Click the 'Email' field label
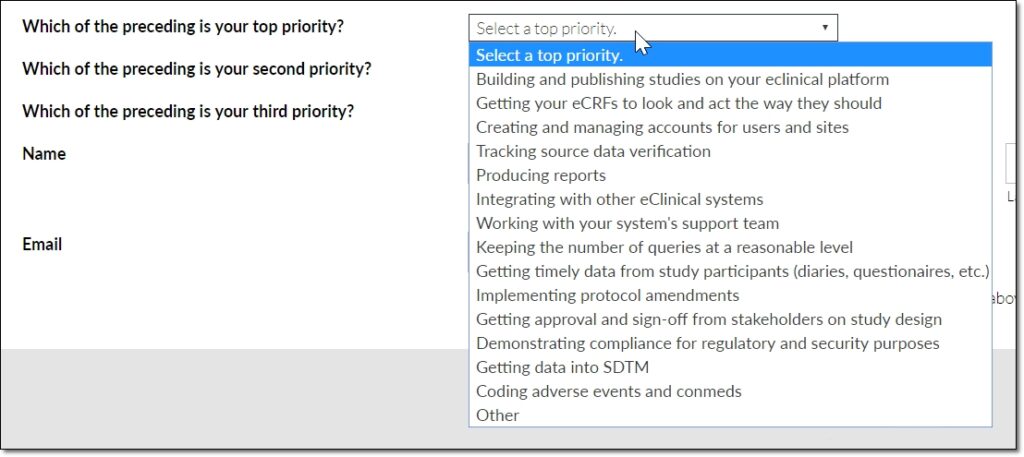Screen dimensions: 1024x457 coord(42,244)
